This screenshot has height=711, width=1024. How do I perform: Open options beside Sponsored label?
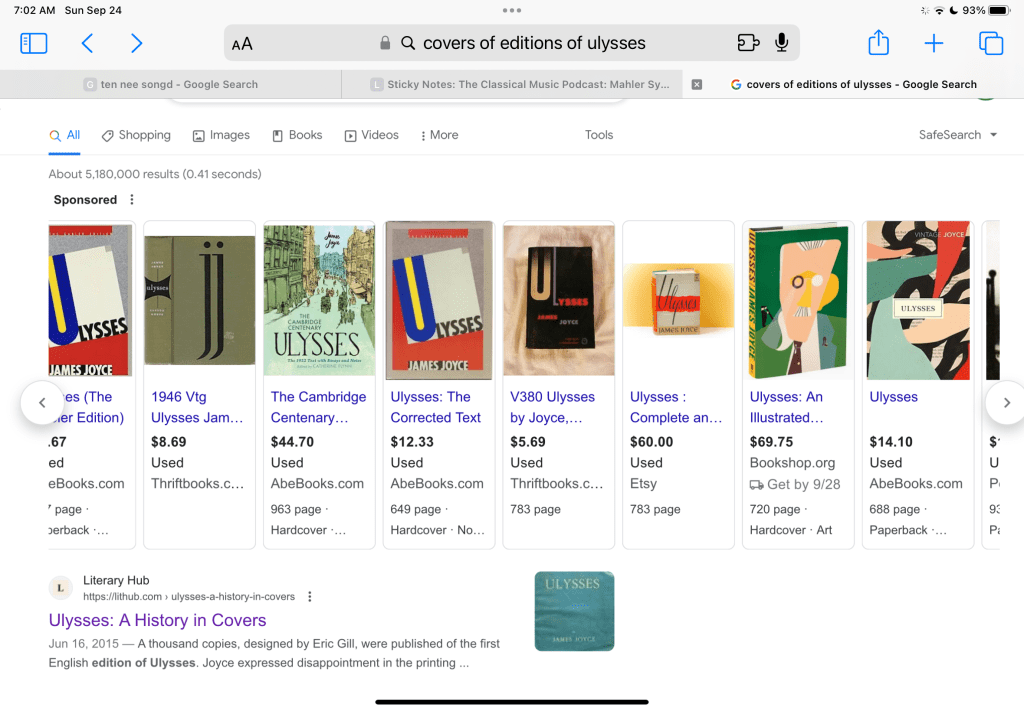coord(132,200)
